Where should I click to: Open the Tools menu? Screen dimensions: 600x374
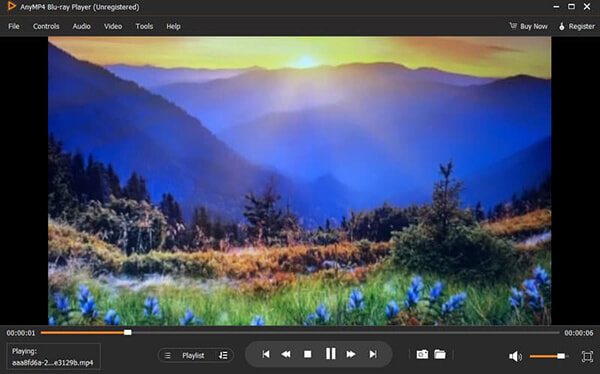[x=144, y=26]
